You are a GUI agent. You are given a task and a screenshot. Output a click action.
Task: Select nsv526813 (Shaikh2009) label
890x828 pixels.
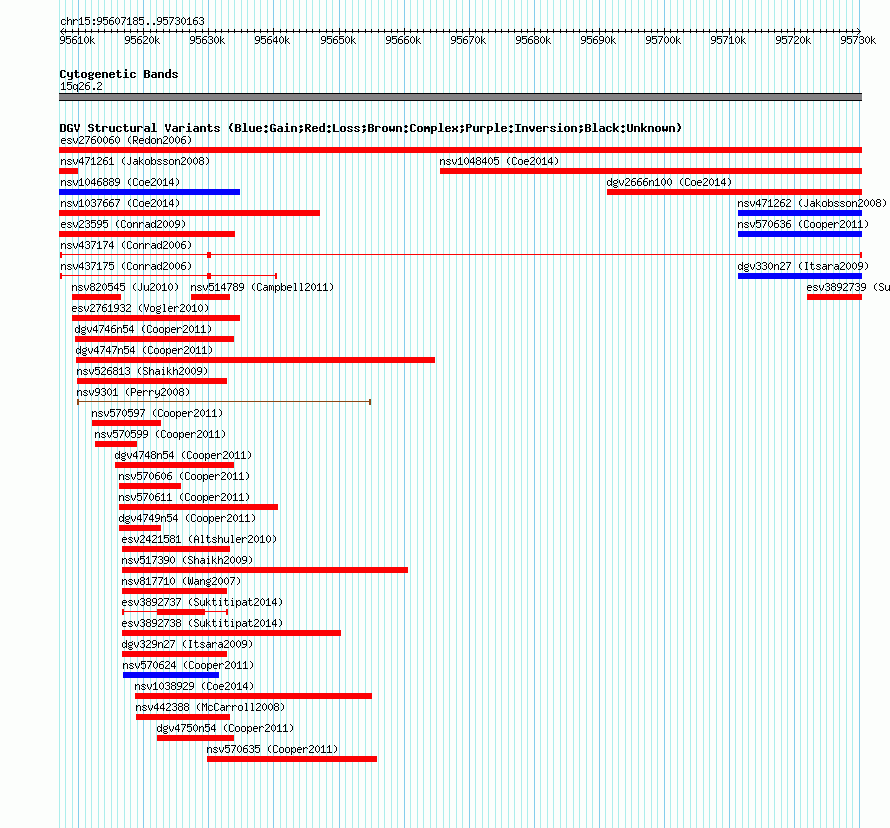pos(142,371)
